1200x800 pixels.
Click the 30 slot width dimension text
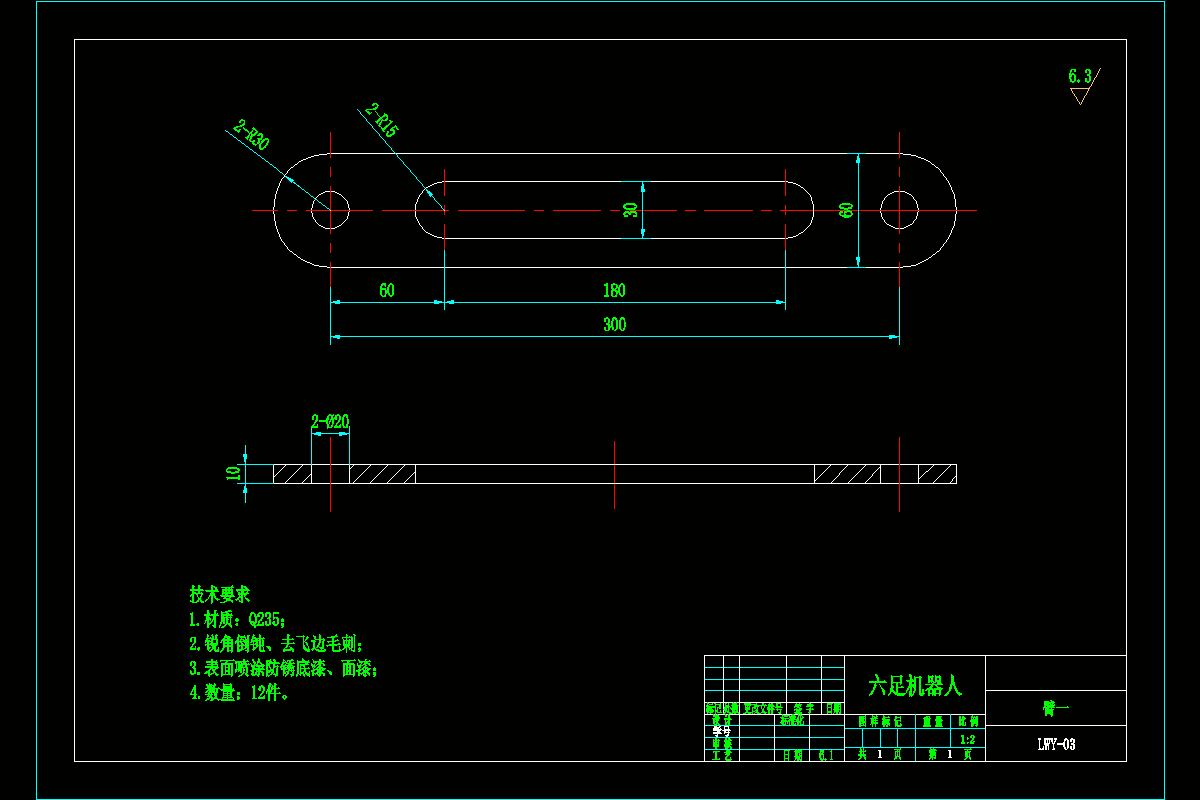[630, 210]
